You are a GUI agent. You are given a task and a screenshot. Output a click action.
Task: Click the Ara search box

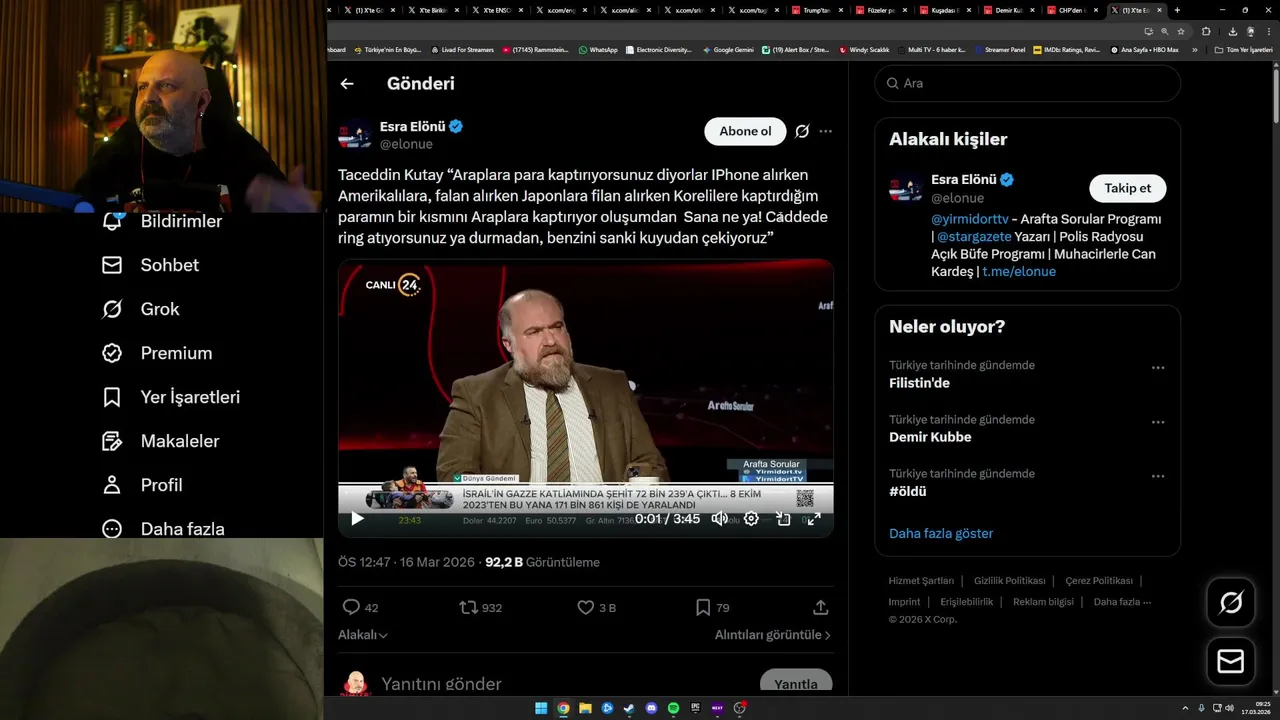pos(1028,83)
